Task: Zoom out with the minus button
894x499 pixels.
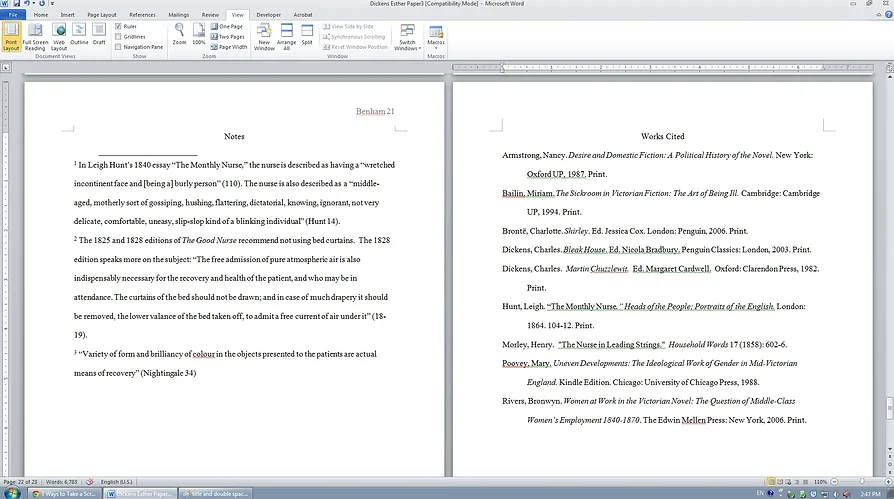Action: click(x=834, y=482)
